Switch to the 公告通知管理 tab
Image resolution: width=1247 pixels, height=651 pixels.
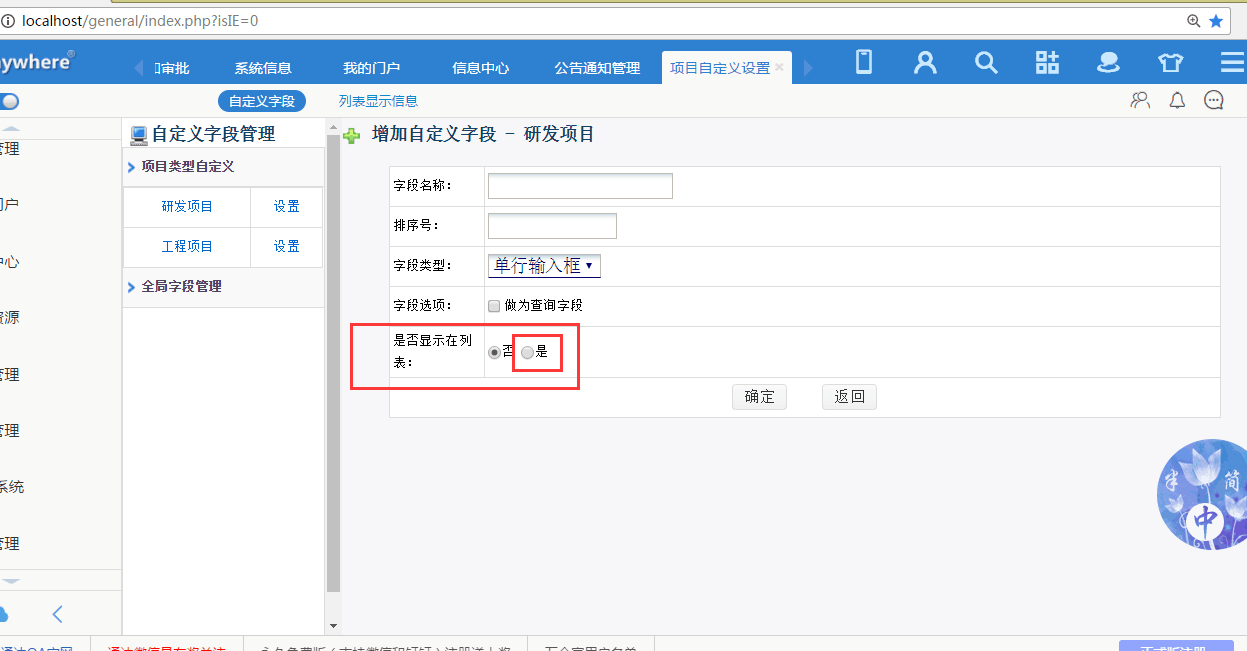click(597, 68)
